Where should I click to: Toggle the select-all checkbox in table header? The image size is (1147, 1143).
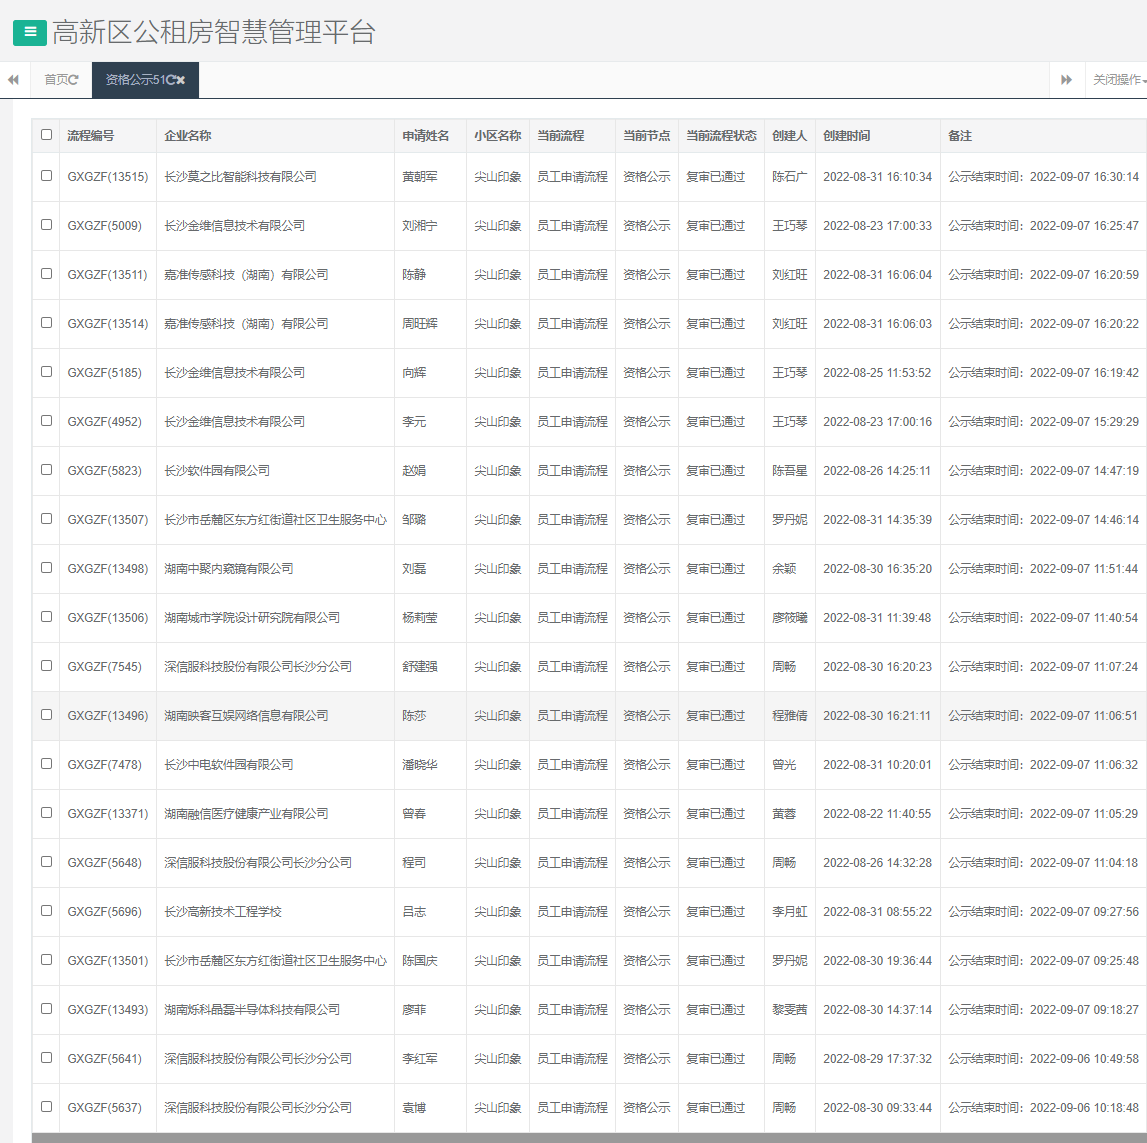[46, 135]
